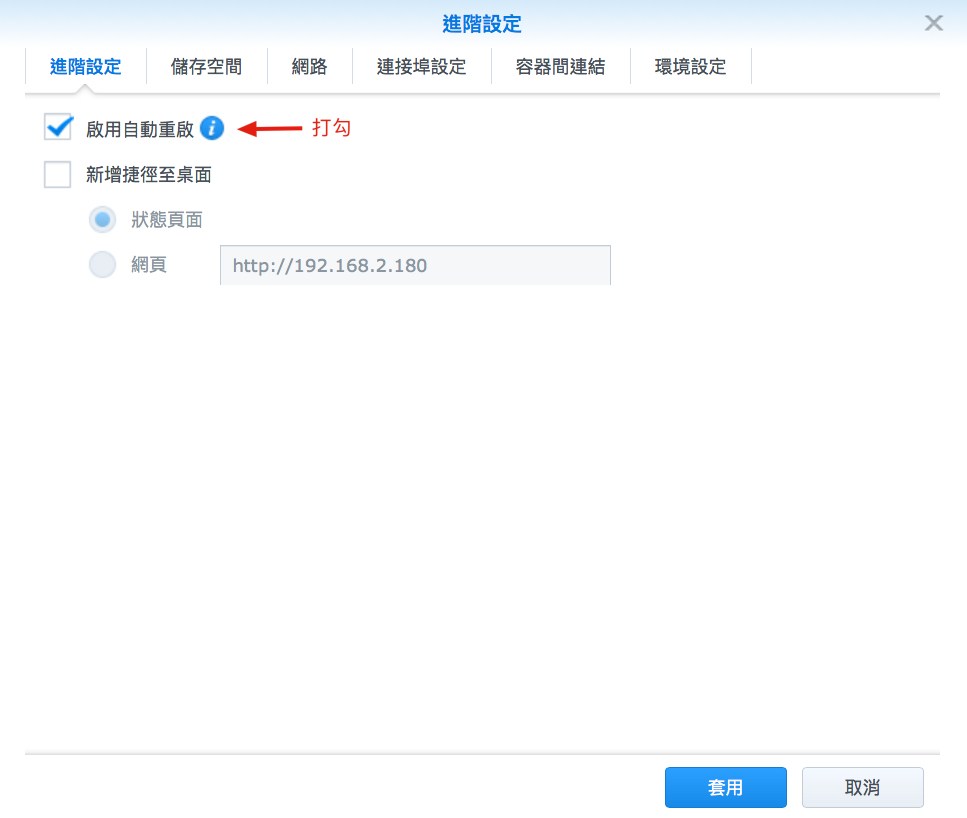Click the 套用 apply button
The image size is (967, 818).
[725, 787]
